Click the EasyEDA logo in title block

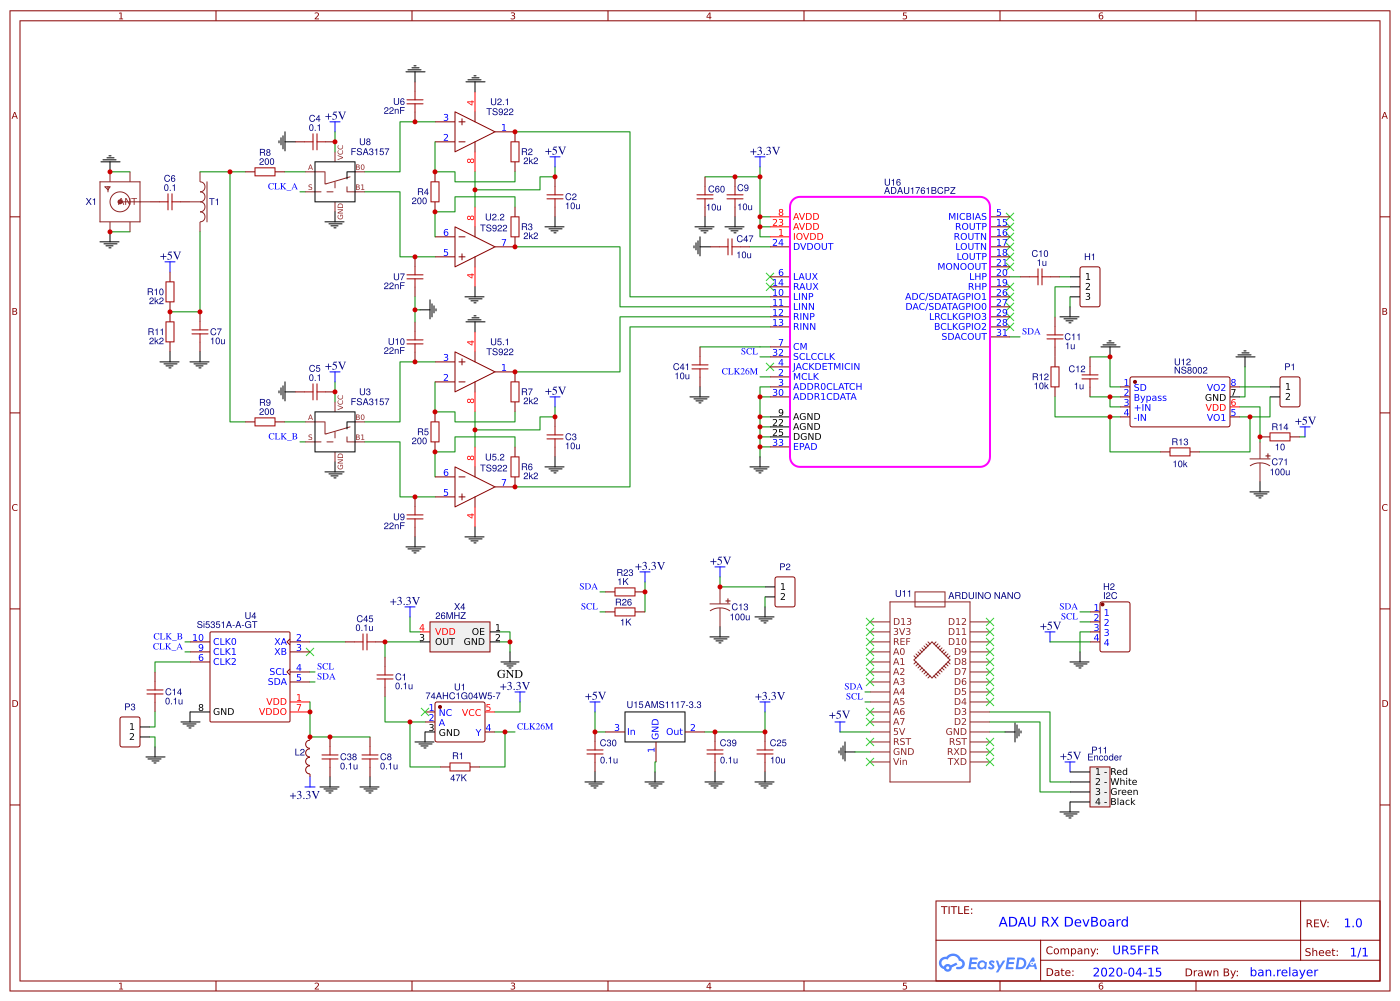click(x=987, y=964)
